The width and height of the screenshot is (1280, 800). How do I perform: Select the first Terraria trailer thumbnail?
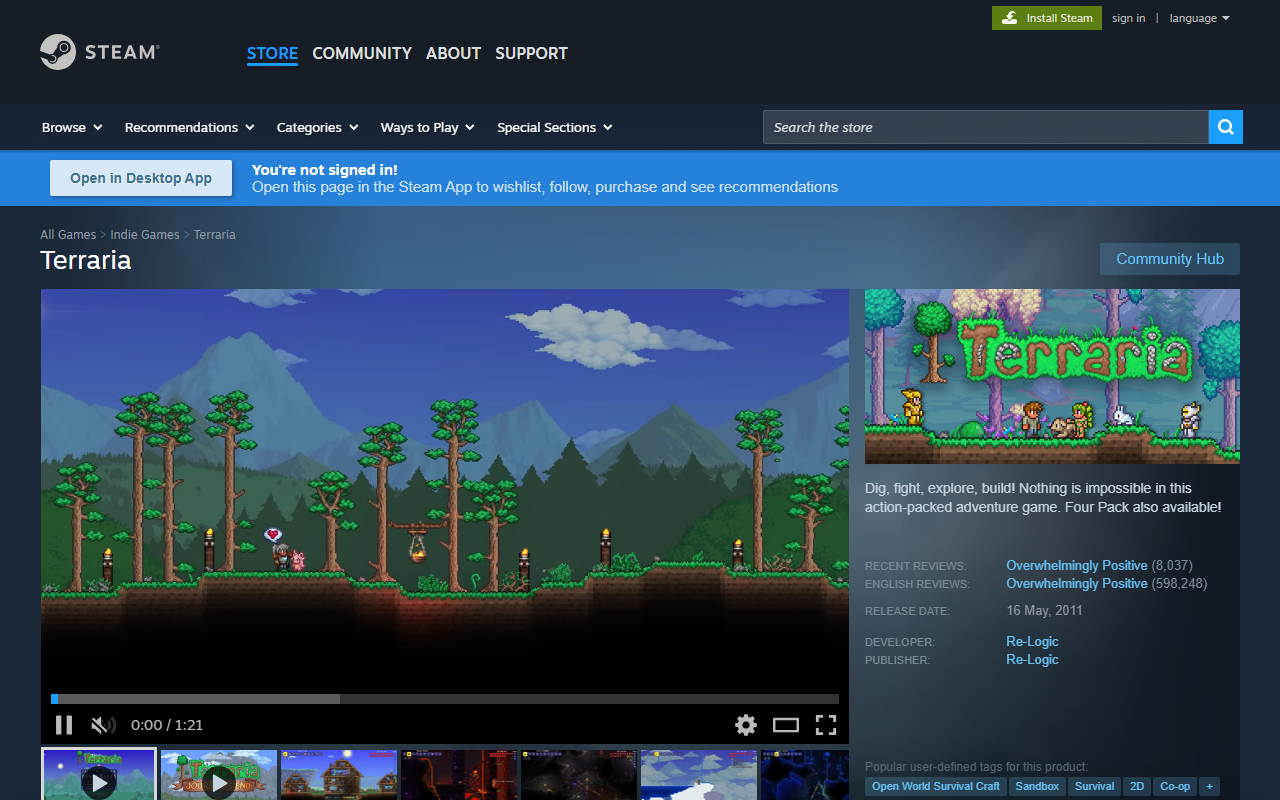point(99,775)
